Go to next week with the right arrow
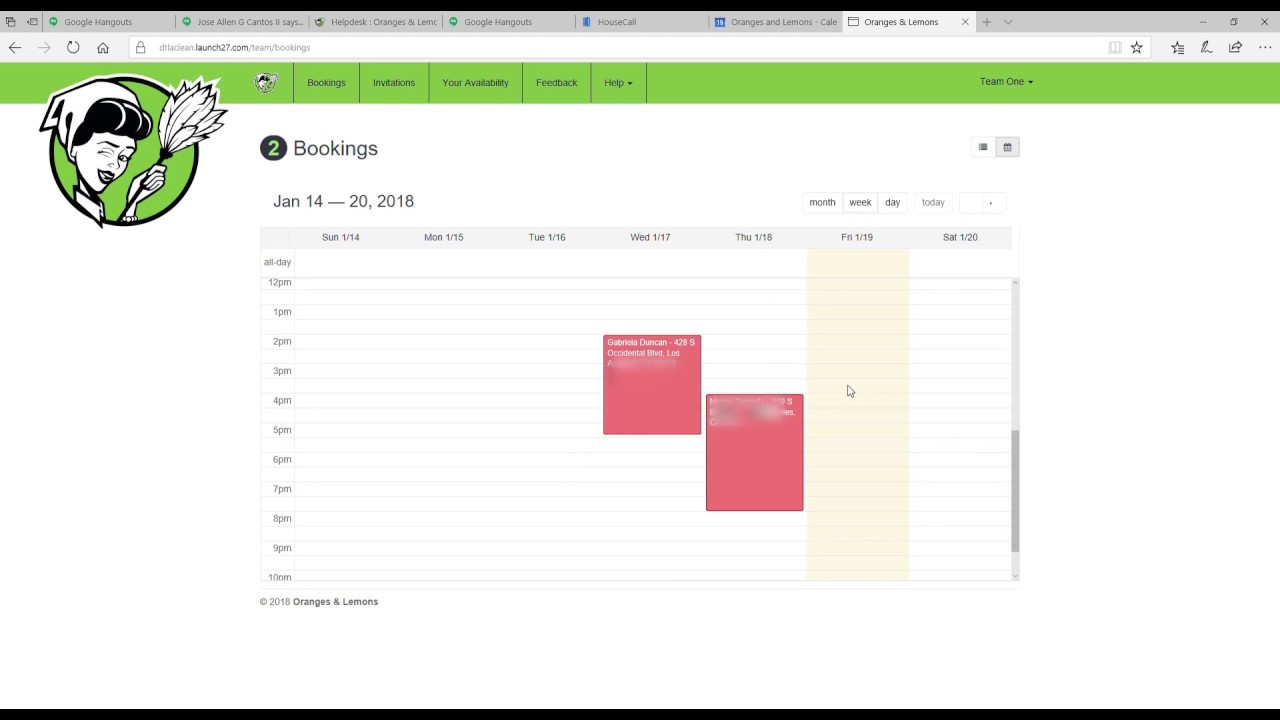1280x720 pixels. (x=991, y=202)
